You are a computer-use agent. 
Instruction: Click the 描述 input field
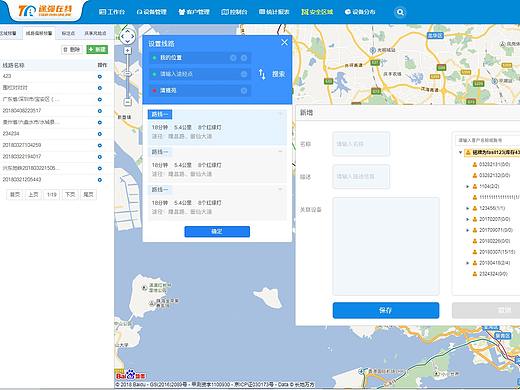coord(361,176)
